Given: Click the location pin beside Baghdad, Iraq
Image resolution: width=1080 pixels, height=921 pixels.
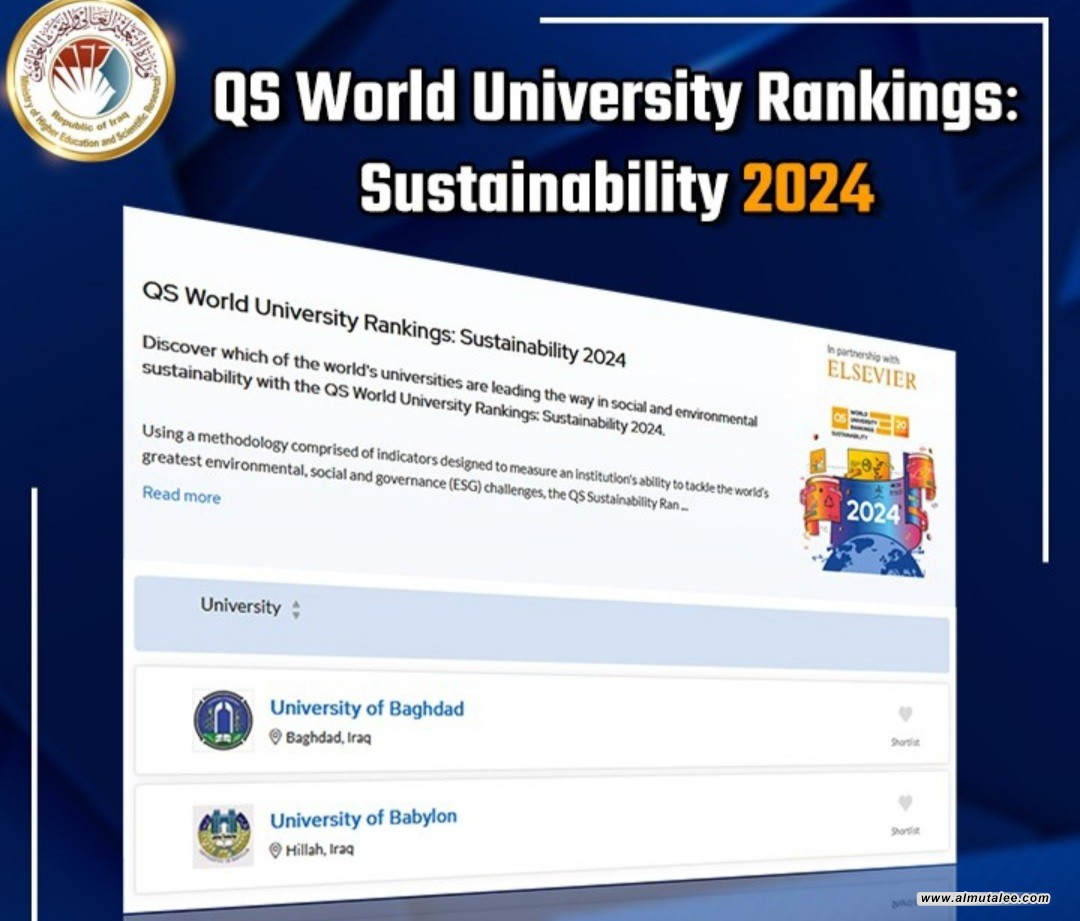Looking at the screenshot, I should point(276,737).
